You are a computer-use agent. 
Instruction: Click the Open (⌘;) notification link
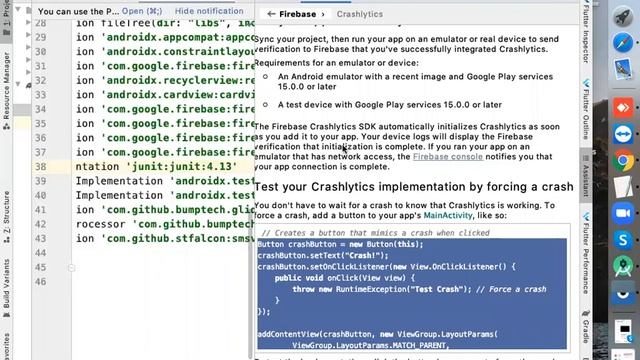pos(142,11)
